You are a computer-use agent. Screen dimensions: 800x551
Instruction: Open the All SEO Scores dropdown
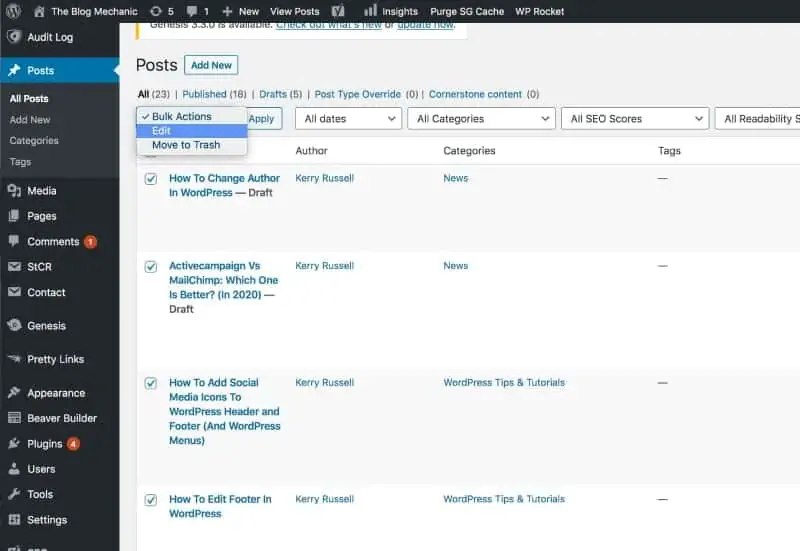click(634, 119)
